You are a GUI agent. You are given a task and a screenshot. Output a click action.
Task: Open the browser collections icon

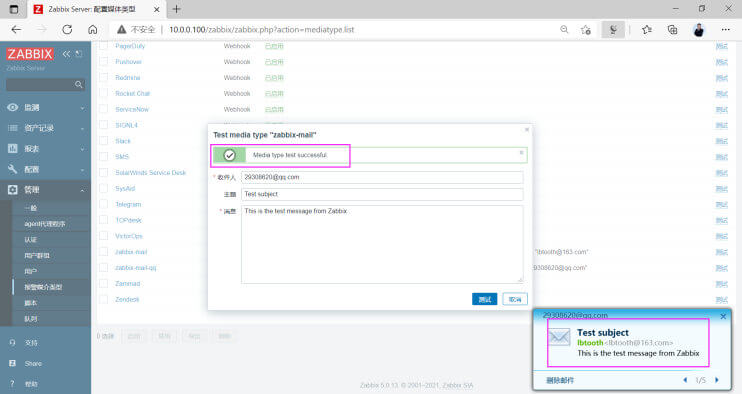672,29
